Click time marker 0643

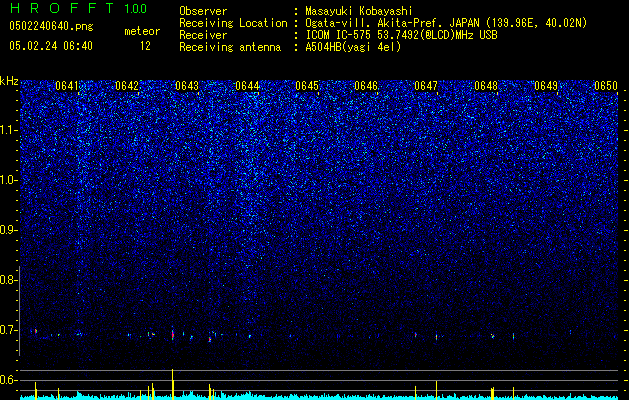(x=187, y=86)
